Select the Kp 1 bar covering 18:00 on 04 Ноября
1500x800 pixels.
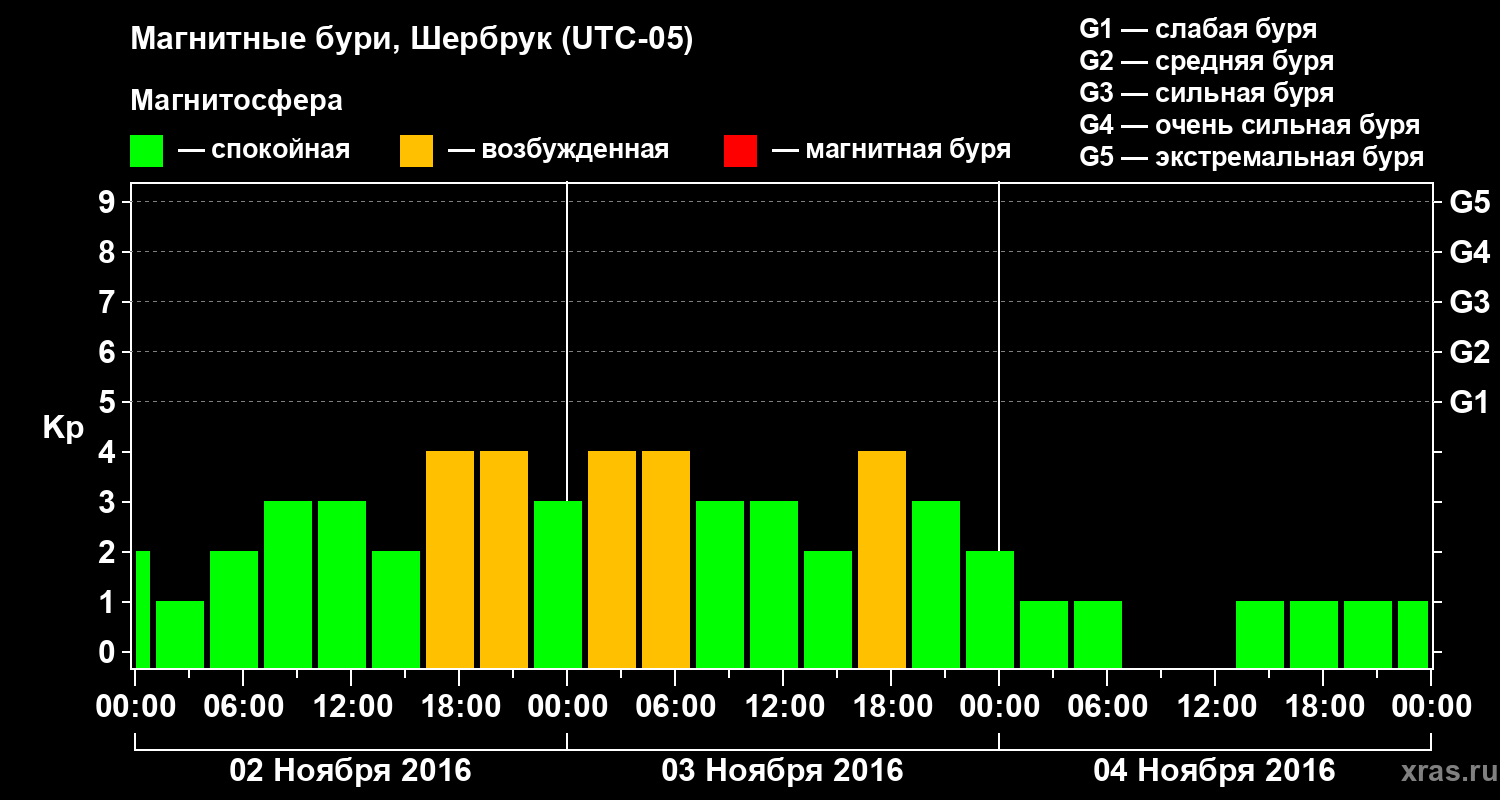[x=1314, y=635]
